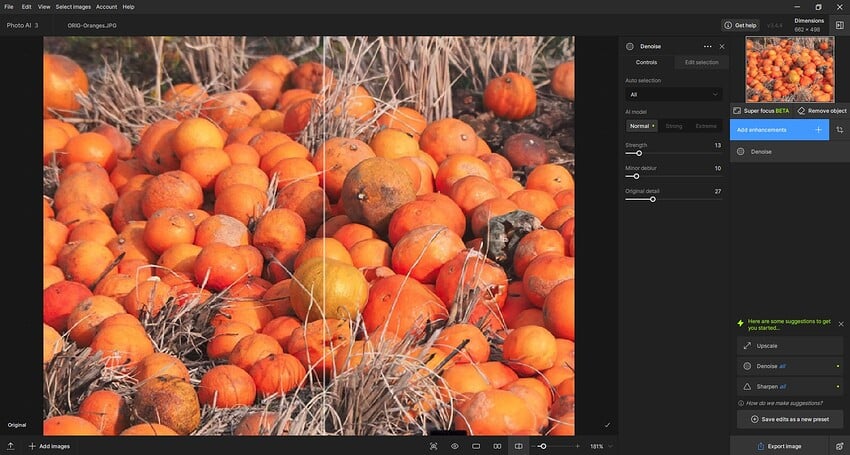The image size is (850, 455).
Task: Select the Strong AI model option
Action: [674, 126]
